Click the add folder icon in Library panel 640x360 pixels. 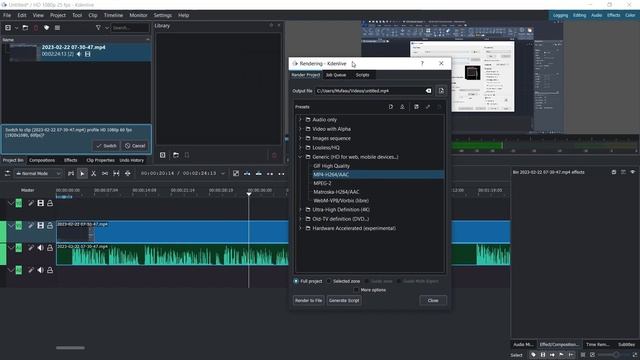[x=176, y=155]
